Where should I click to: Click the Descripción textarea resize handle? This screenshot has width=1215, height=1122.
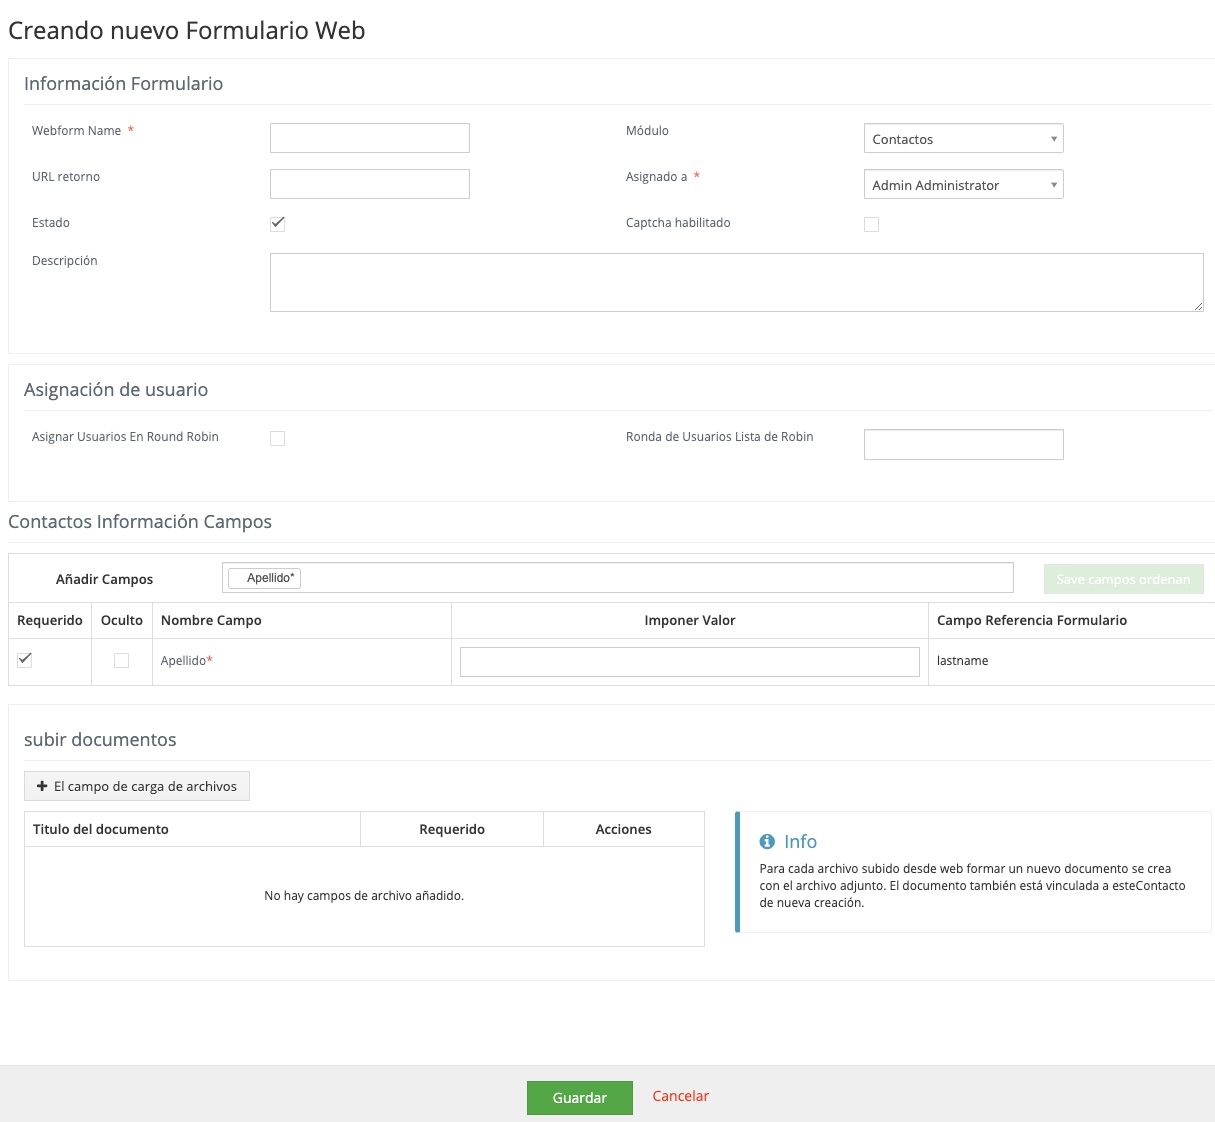click(x=1198, y=306)
